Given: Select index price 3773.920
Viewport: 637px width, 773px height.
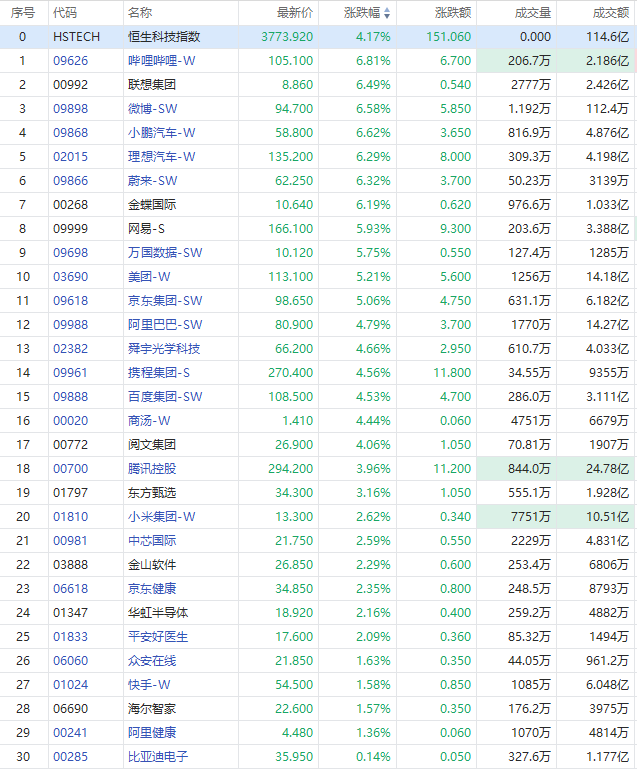Looking at the screenshot, I should click(287, 36).
